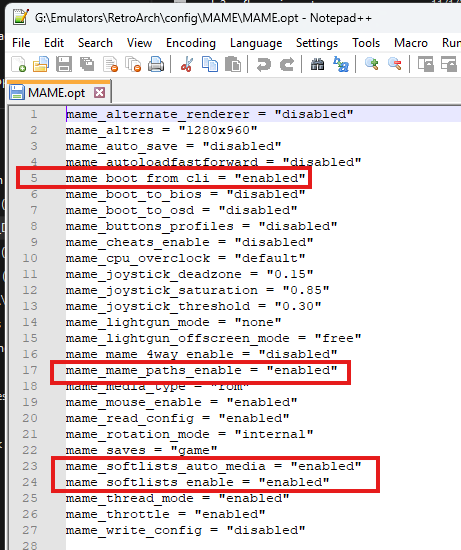The width and height of the screenshot is (461, 550).
Task: Click the mame_mame_4way_enable line
Action: click(x=201, y=354)
